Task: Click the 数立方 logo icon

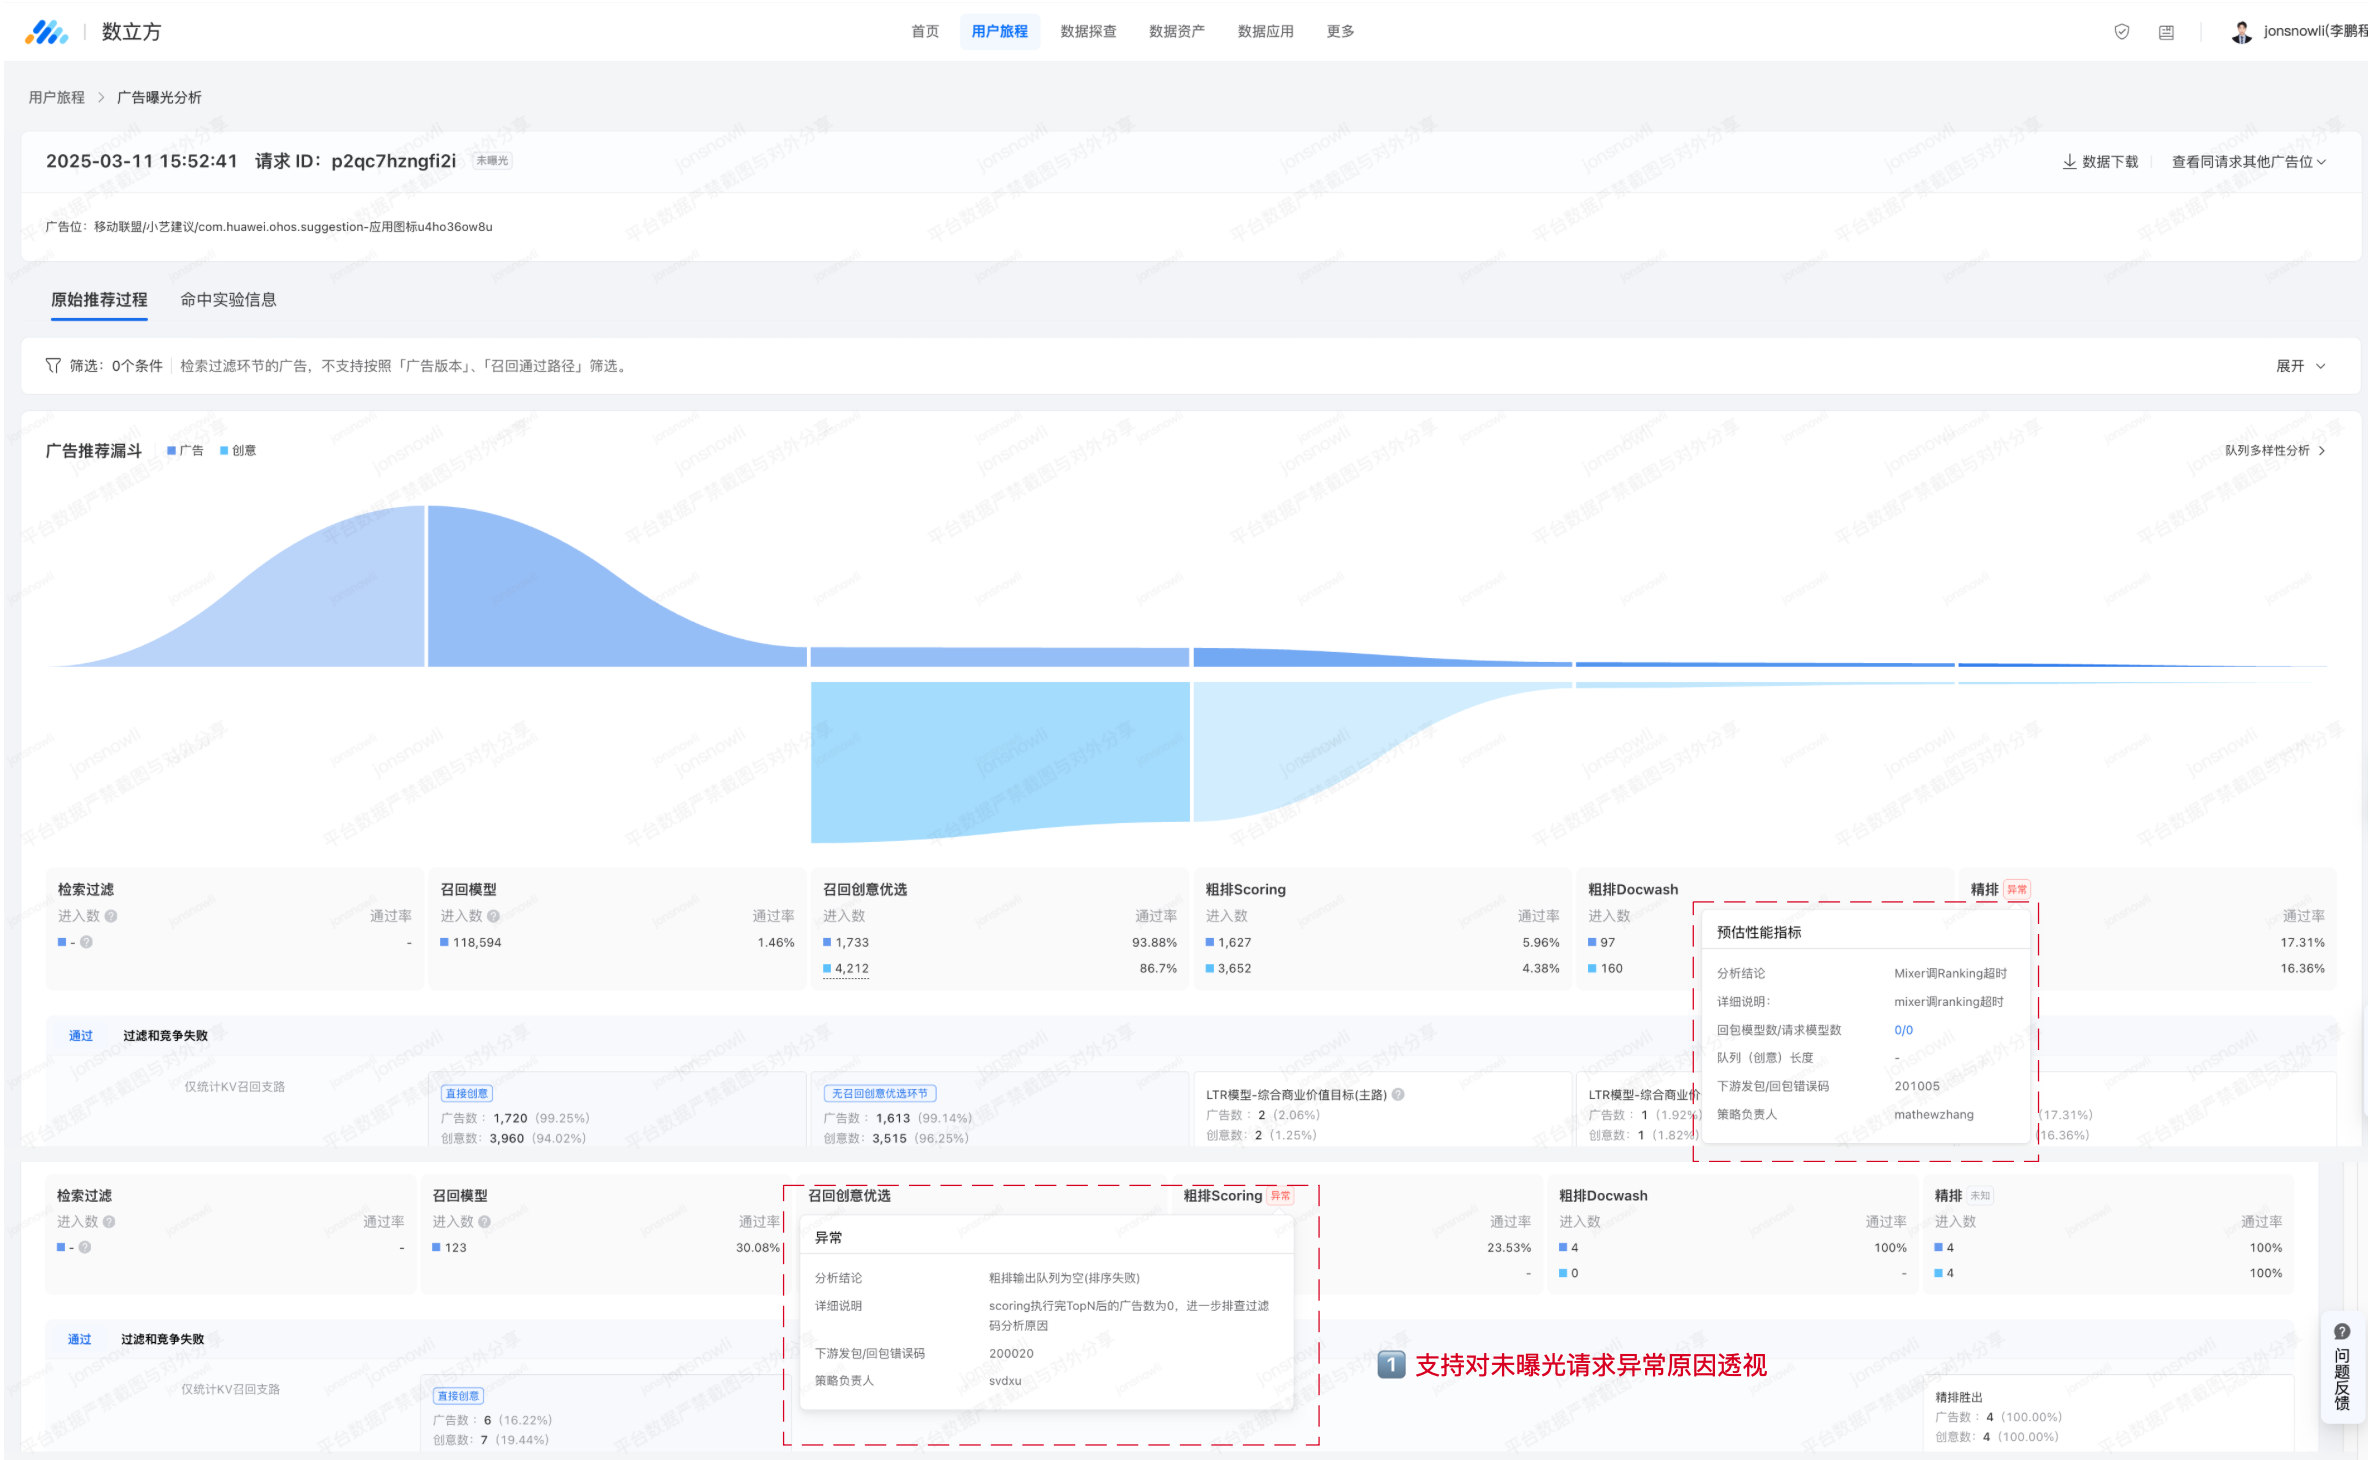Action: 46,32
